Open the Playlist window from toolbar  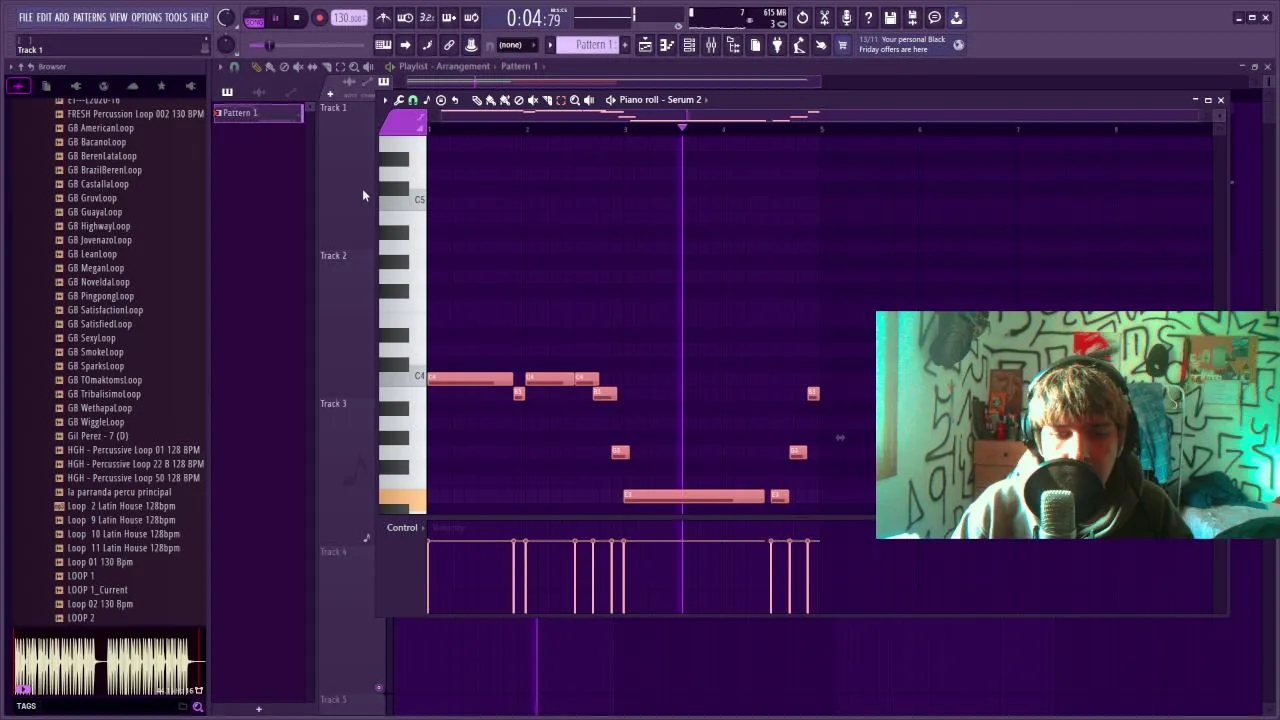[x=645, y=45]
